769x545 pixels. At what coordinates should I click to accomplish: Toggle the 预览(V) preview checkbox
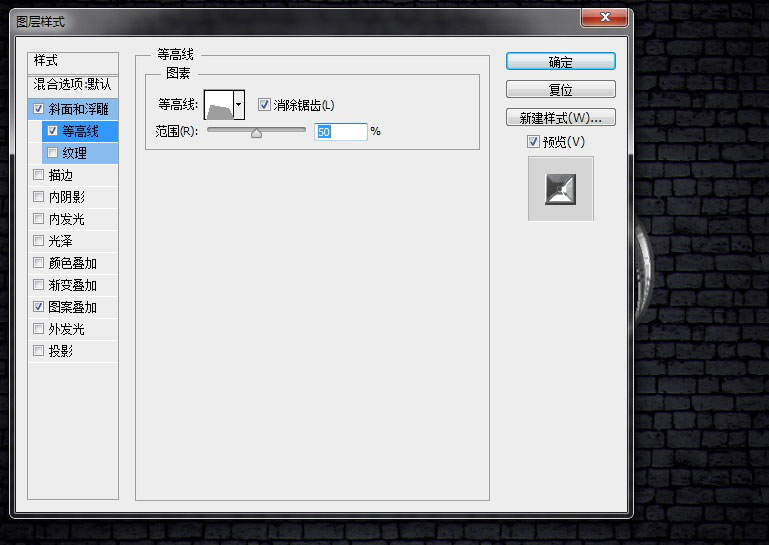tap(533, 142)
